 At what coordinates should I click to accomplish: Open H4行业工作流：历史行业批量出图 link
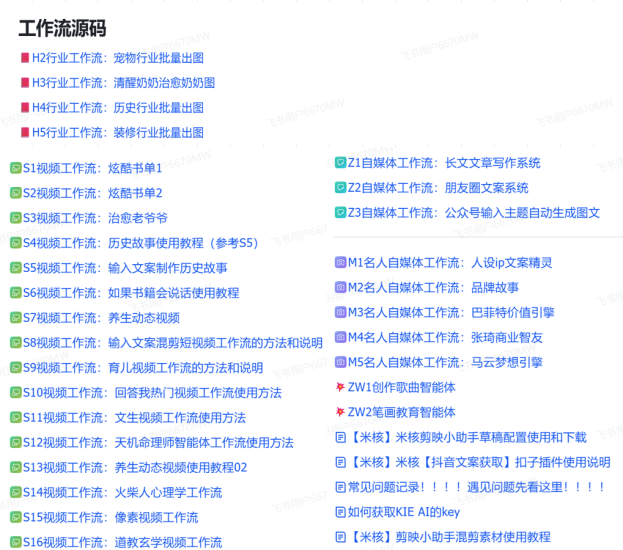click(118, 108)
